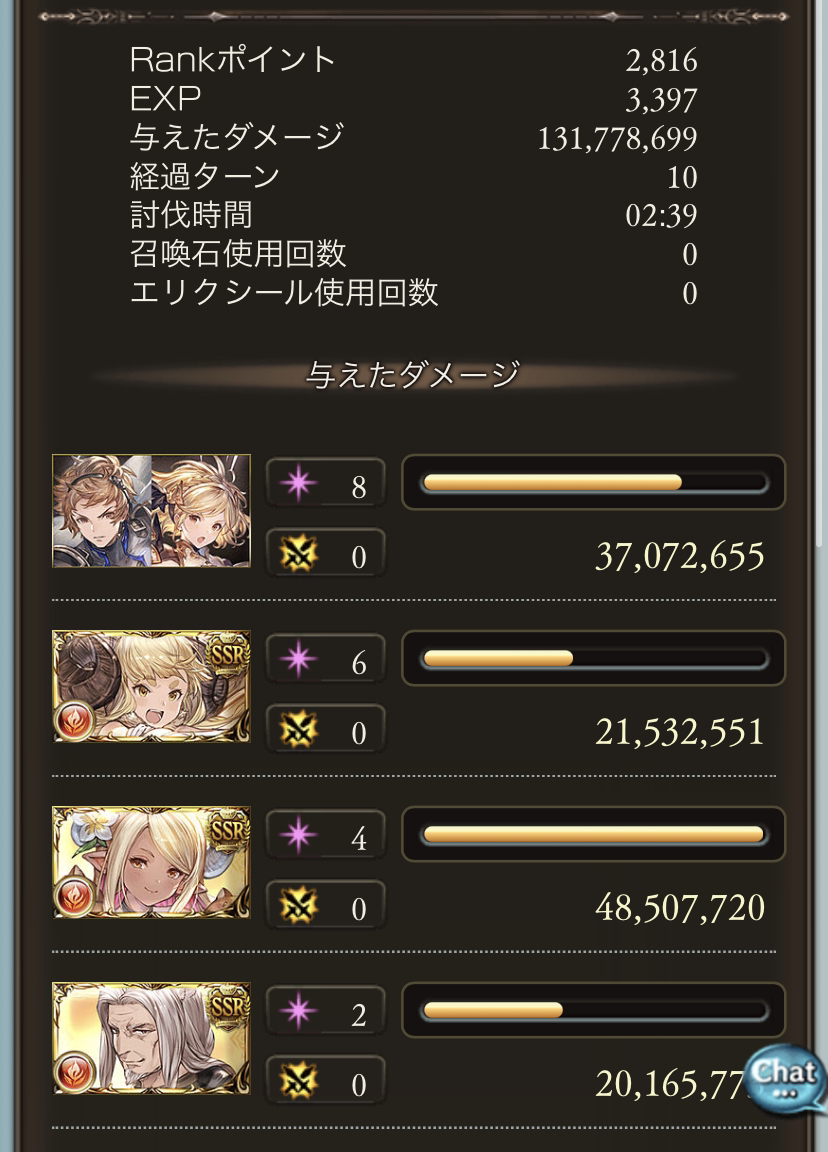Click the purple star icon showing 2
Image resolution: width=828 pixels, height=1152 pixels.
(299, 1012)
